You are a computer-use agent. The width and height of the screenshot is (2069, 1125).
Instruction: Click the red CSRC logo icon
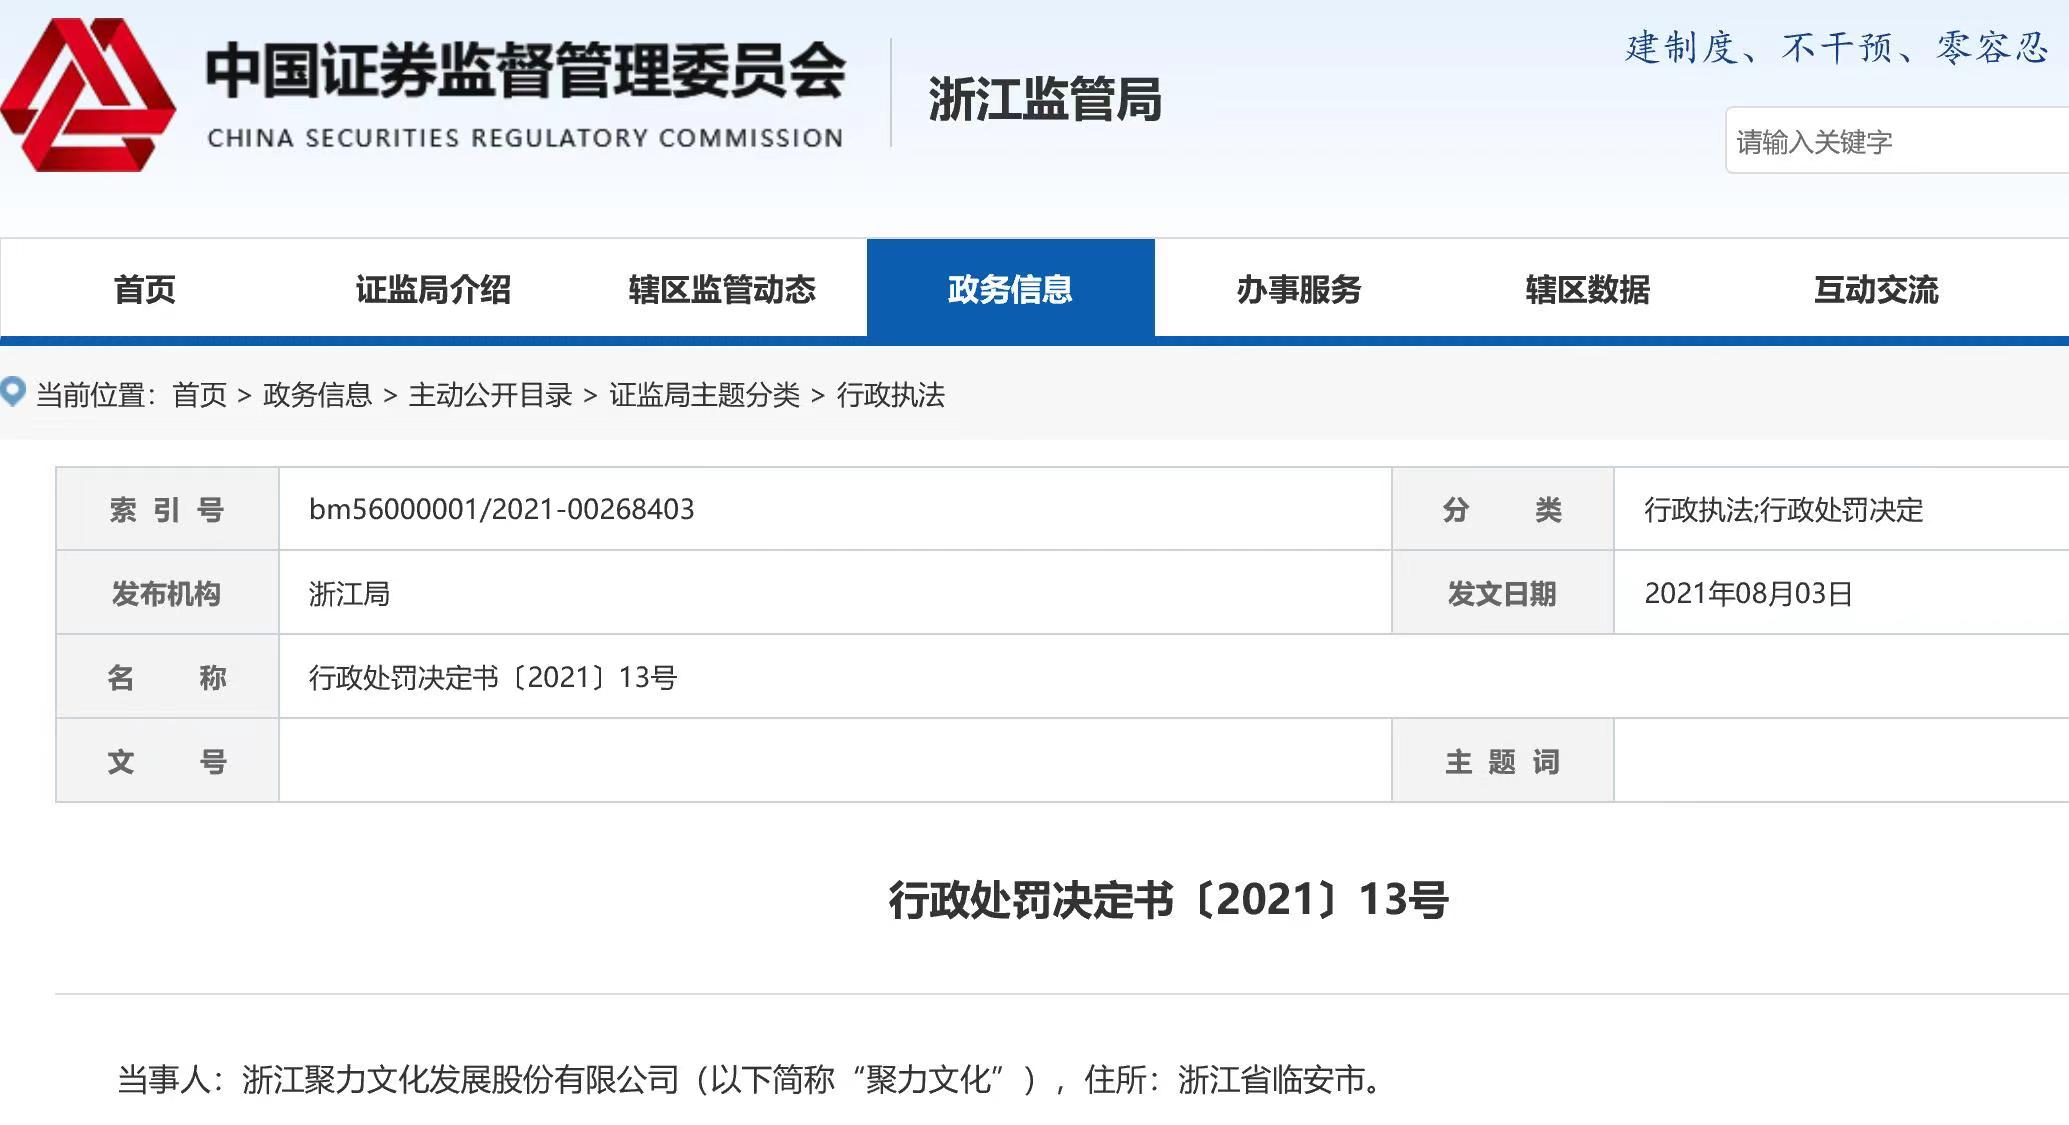coord(88,95)
